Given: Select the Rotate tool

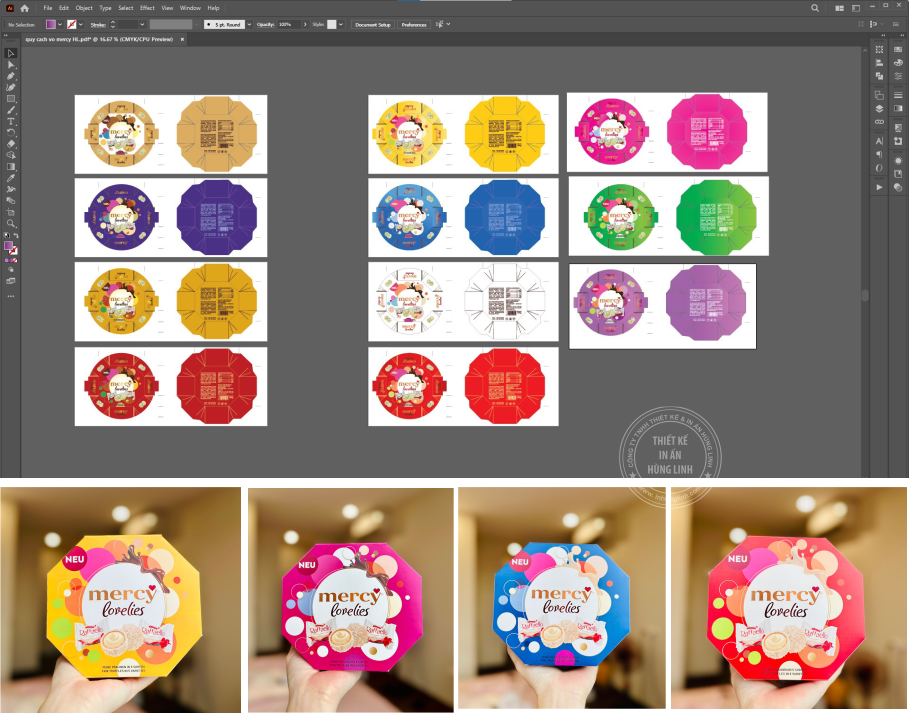Looking at the screenshot, I should 10,133.
